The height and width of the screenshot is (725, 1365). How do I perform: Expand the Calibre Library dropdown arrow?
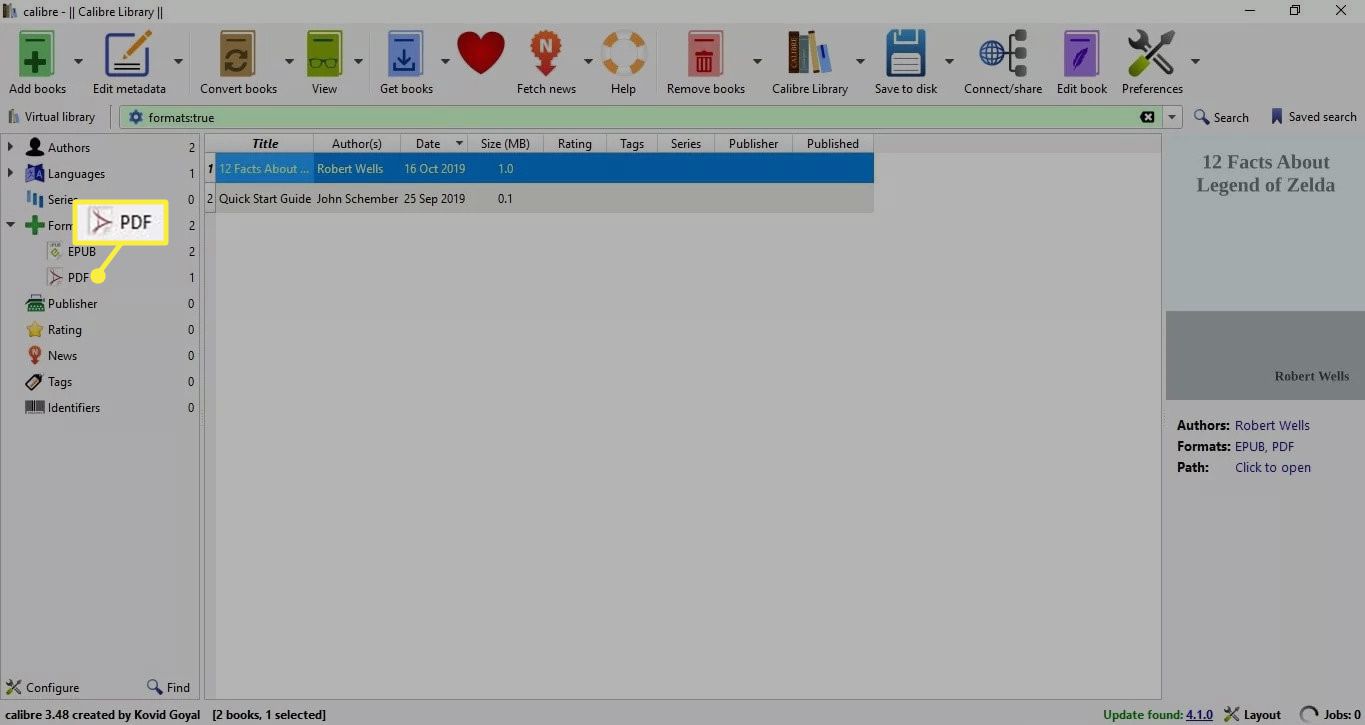(x=860, y=61)
